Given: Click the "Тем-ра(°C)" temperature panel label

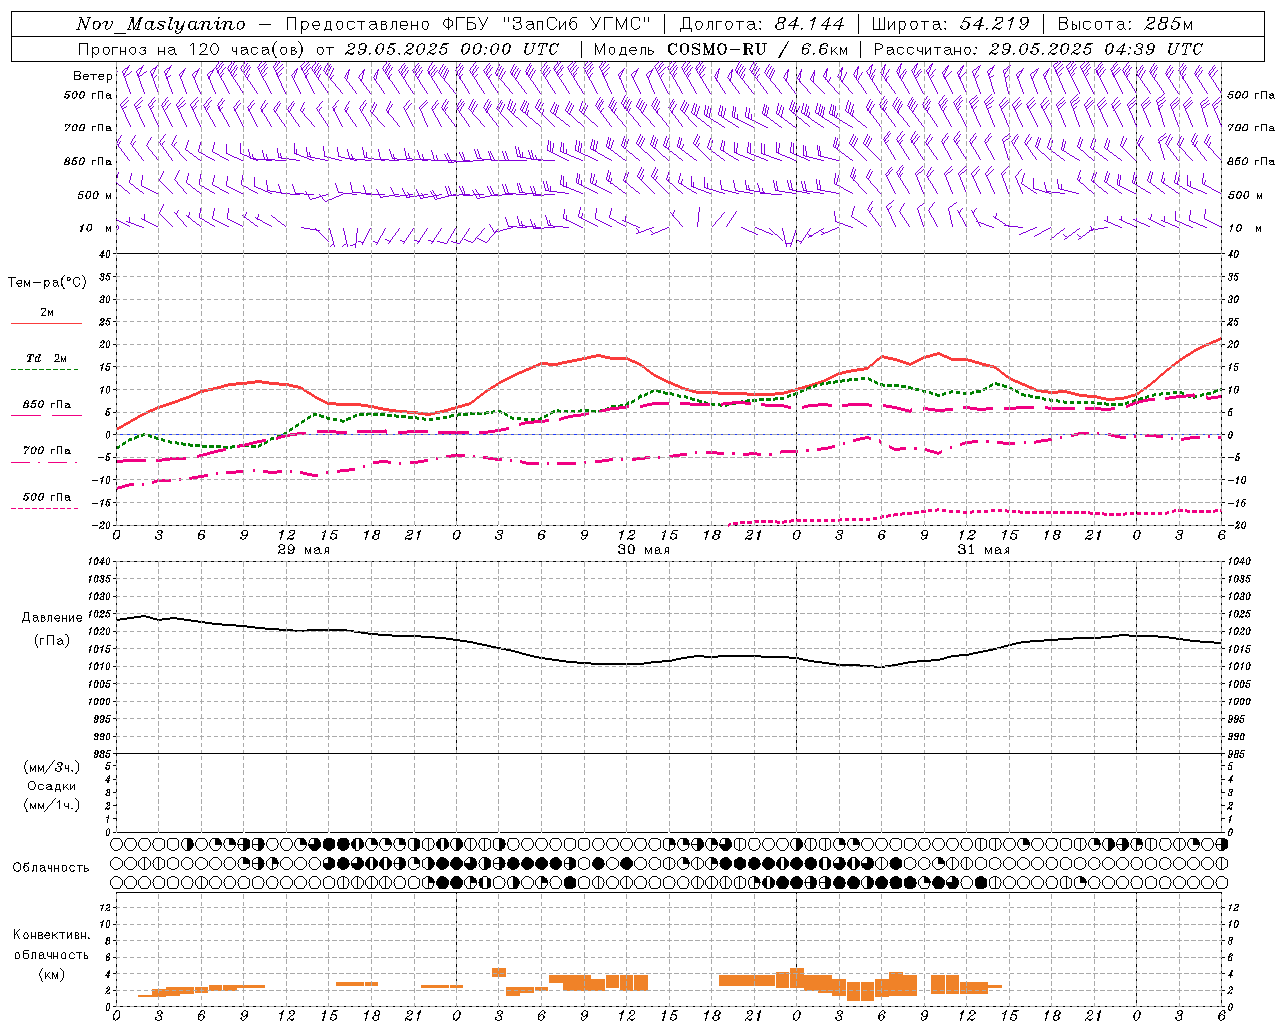Looking at the screenshot, I should 47,283.
